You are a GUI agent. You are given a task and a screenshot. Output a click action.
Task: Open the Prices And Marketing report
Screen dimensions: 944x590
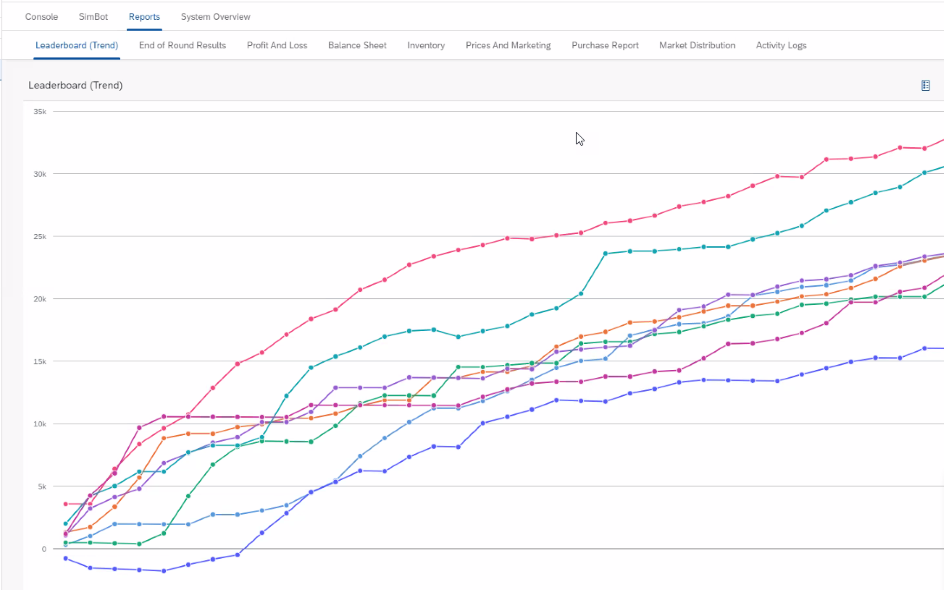508,45
